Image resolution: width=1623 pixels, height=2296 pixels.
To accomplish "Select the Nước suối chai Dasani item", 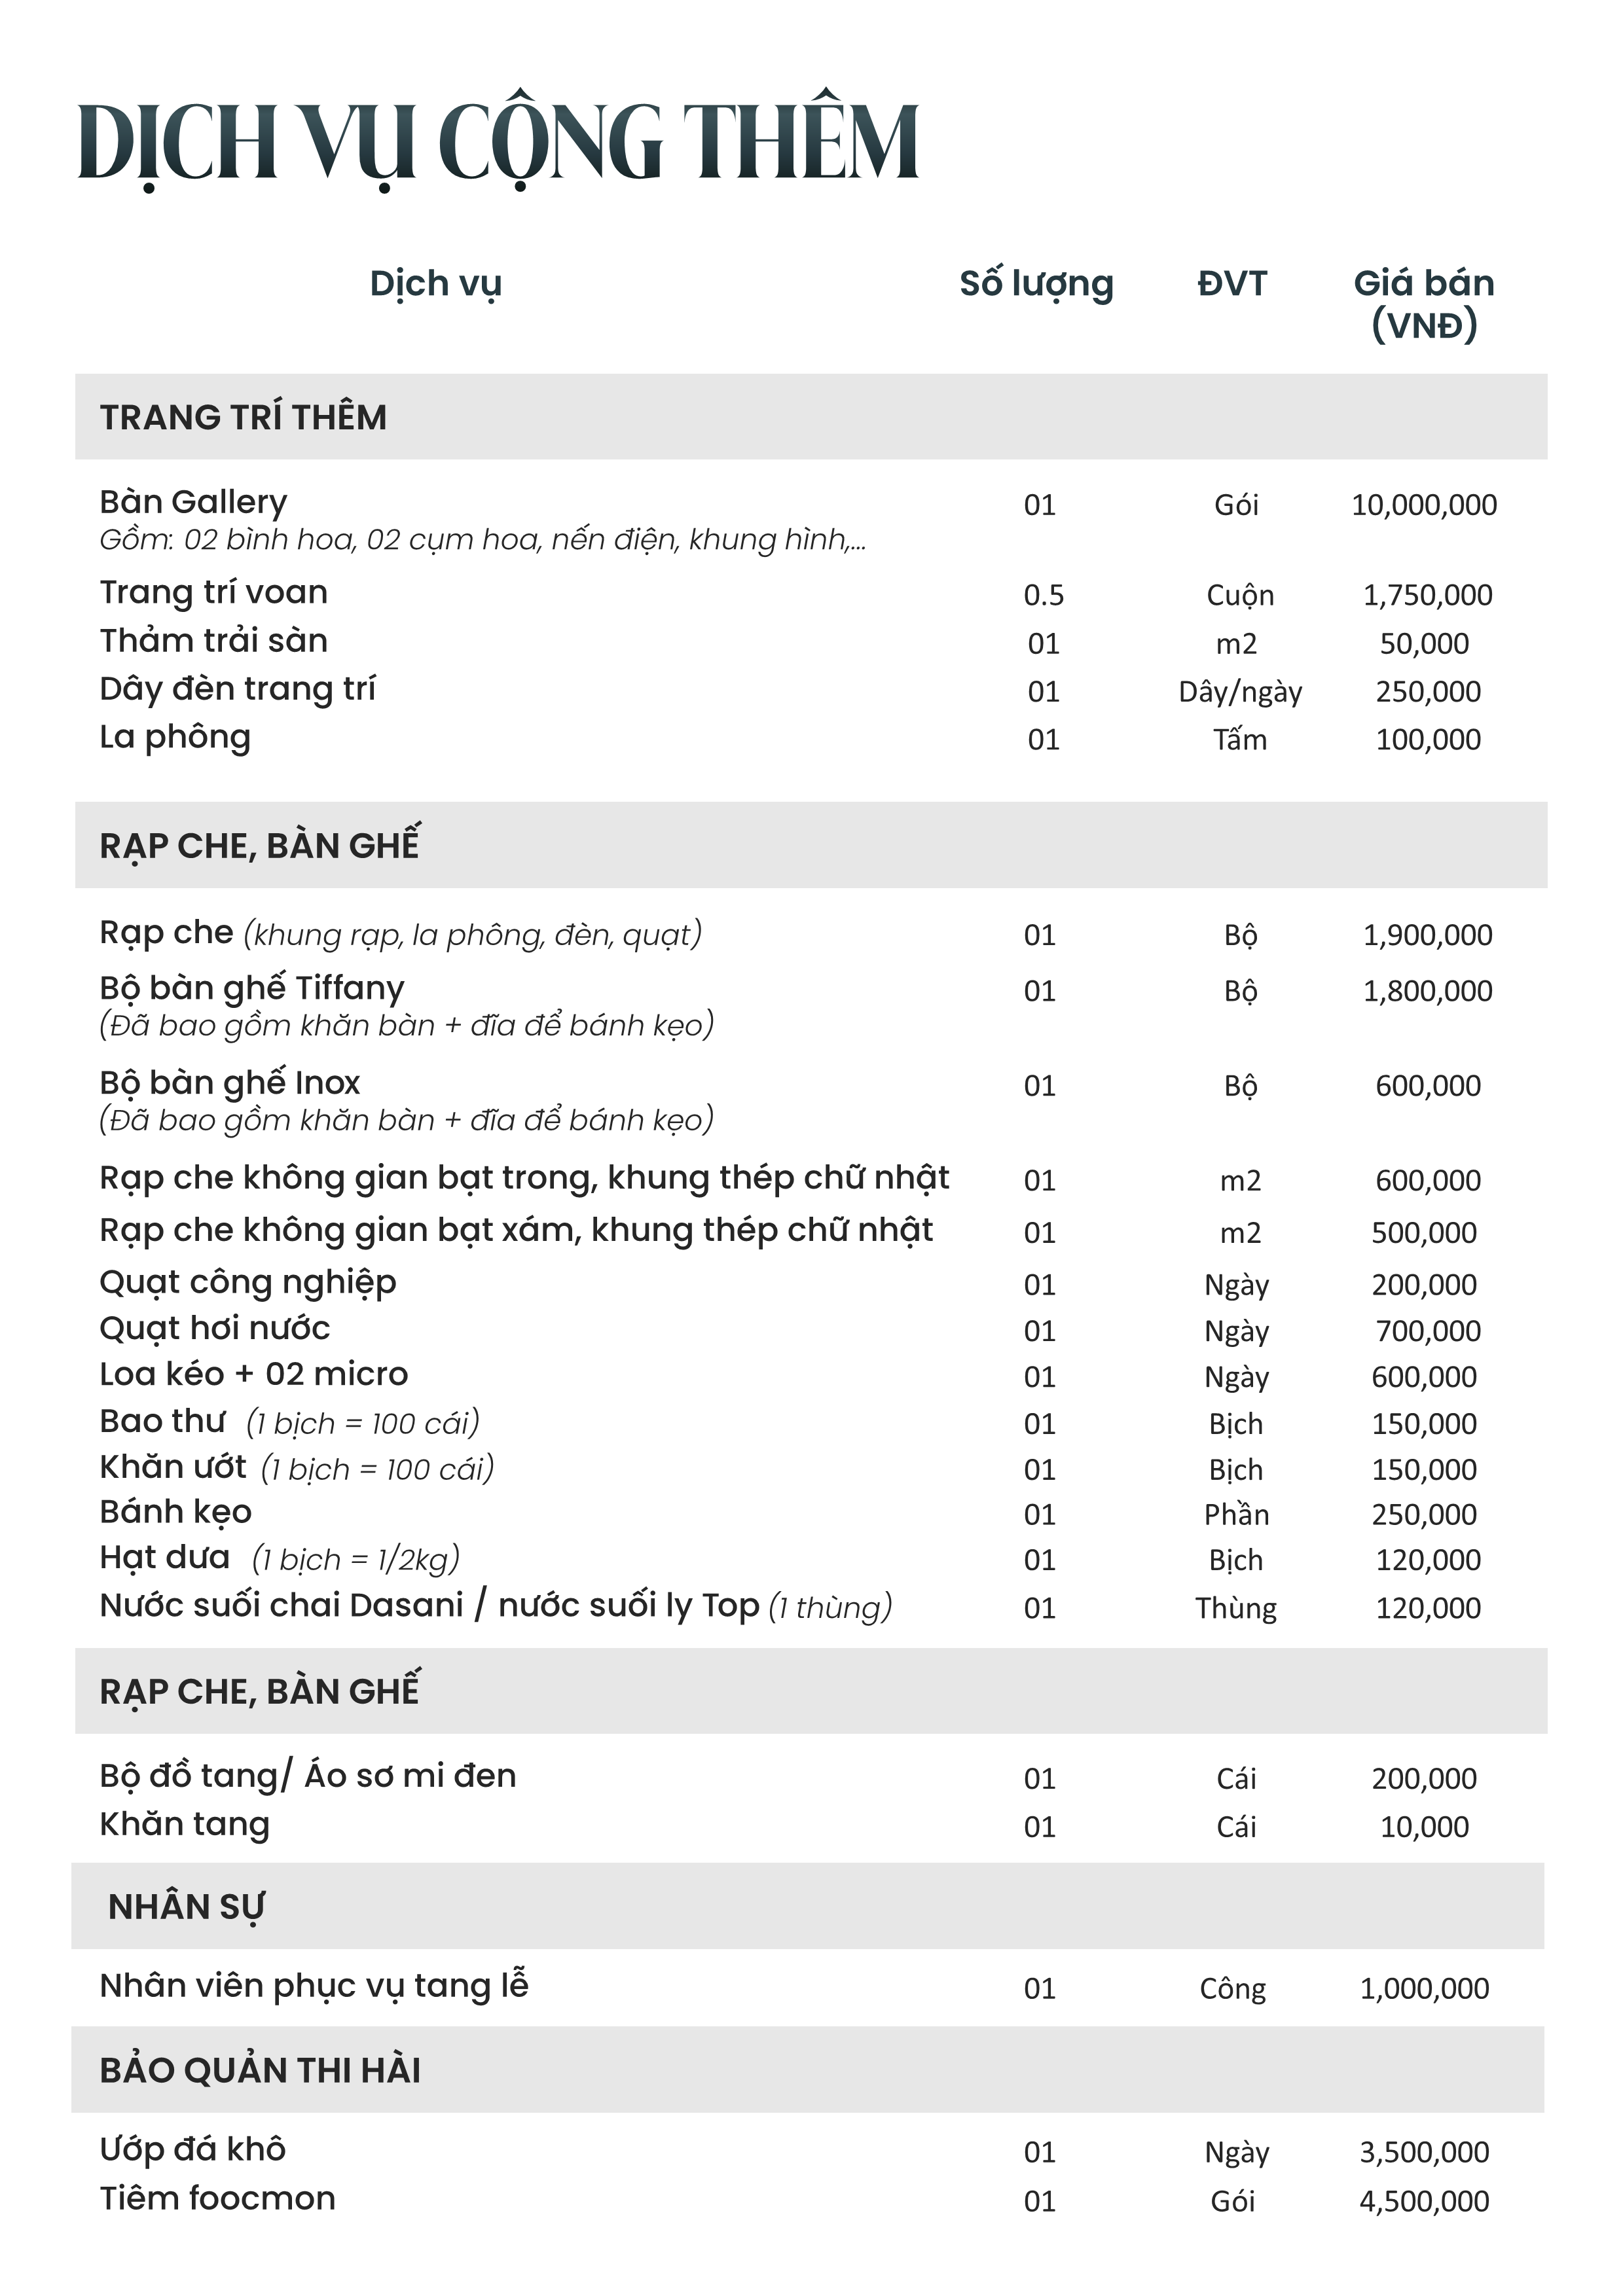I will [496, 1606].
